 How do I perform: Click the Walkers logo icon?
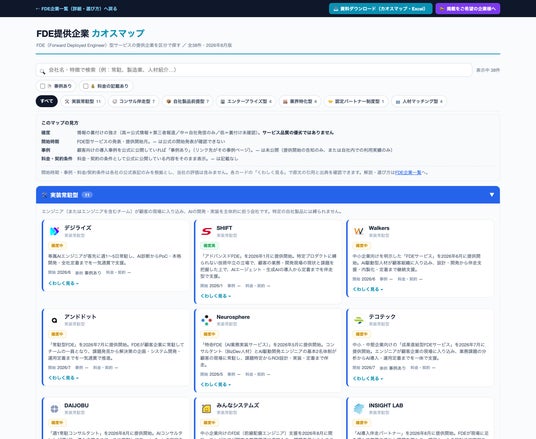tap(359, 231)
